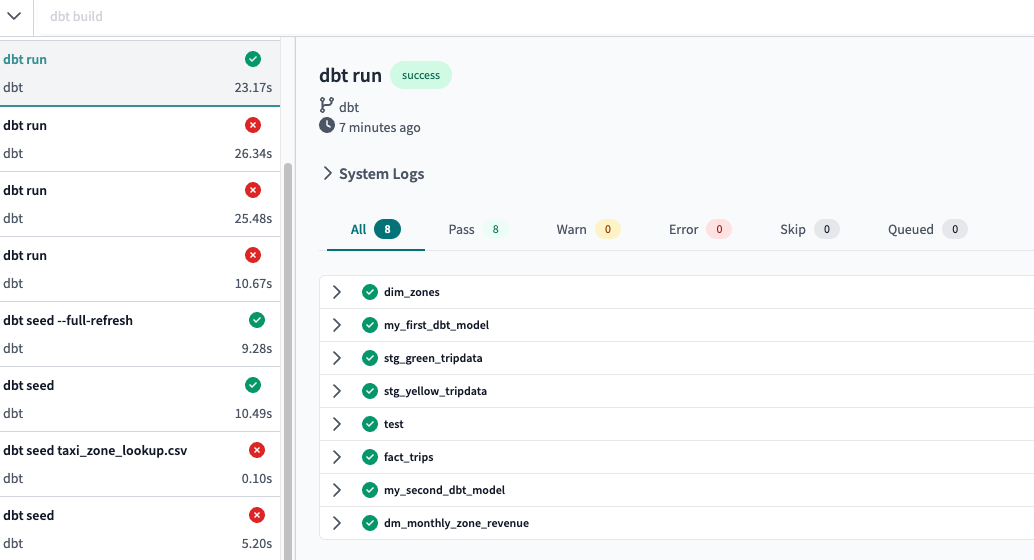Open the dbt seed --full-refresh run
Screen dimensions: 1034x560
[x=140, y=334]
